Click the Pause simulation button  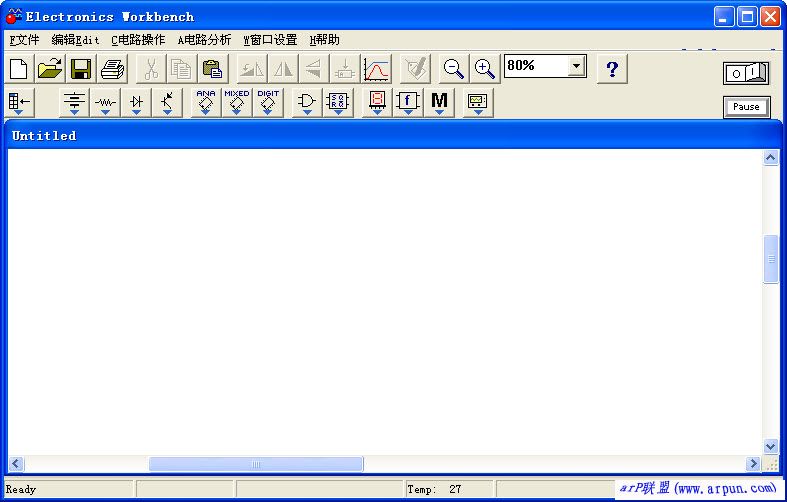(746, 107)
